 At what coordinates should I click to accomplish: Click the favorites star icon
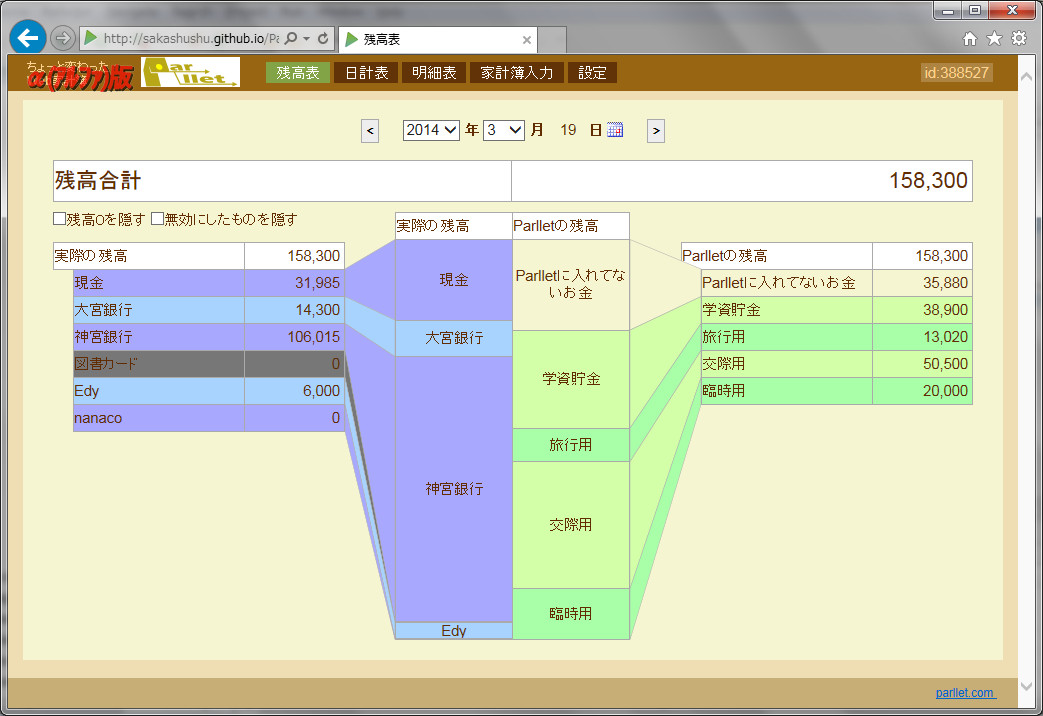pyautogui.click(x=993, y=38)
